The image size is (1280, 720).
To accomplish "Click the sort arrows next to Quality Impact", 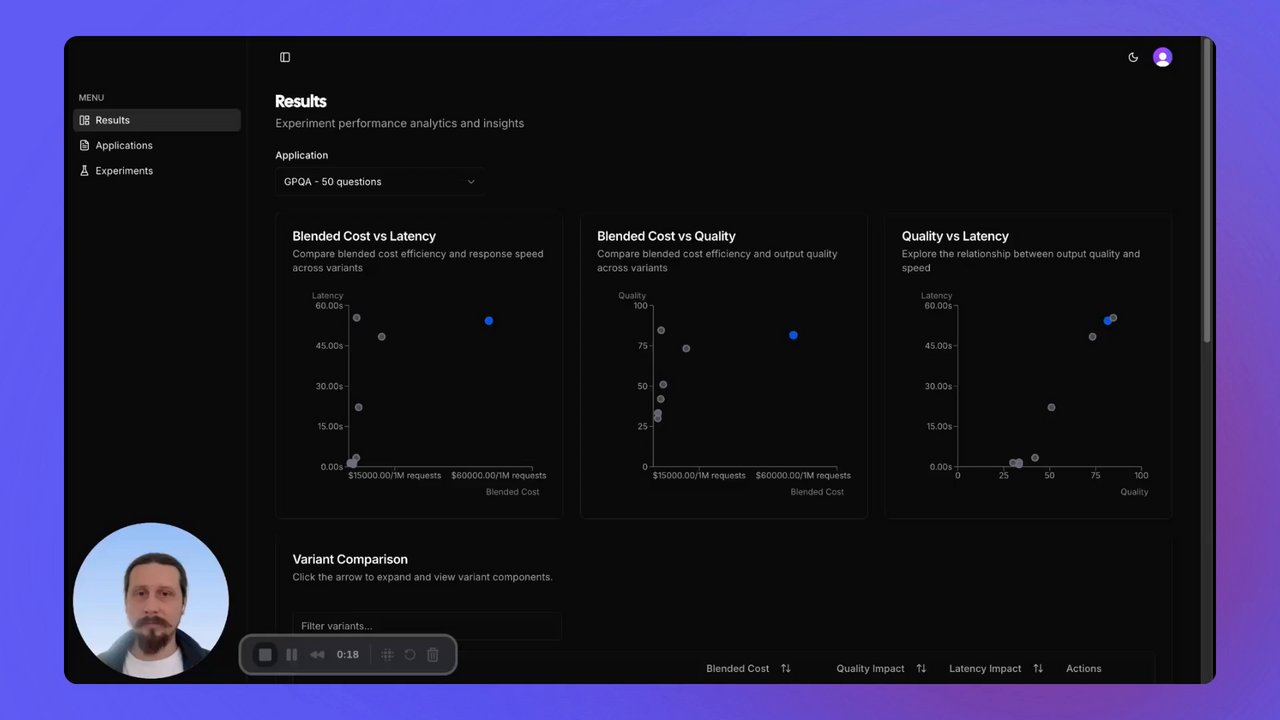I will tap(921, 668).
